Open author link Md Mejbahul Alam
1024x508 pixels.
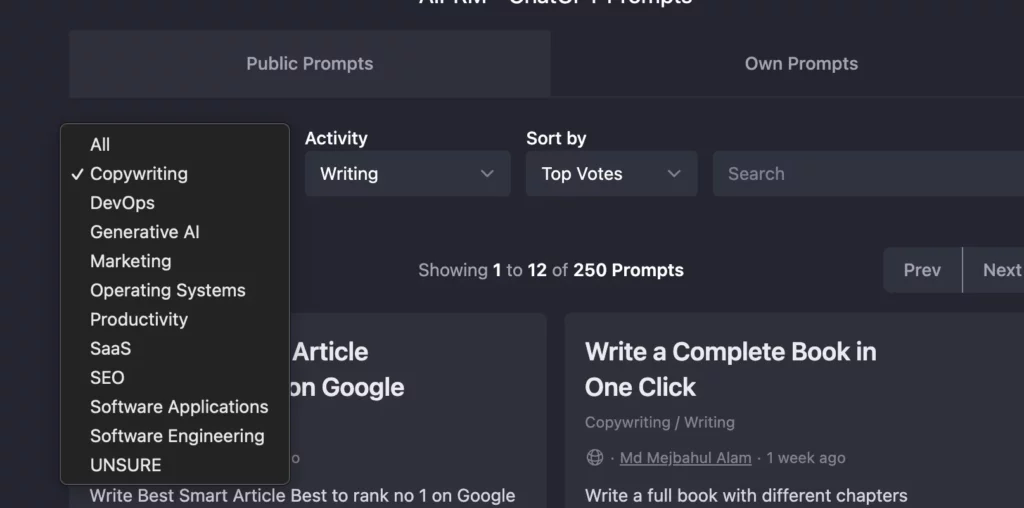(x=685, y=458)
